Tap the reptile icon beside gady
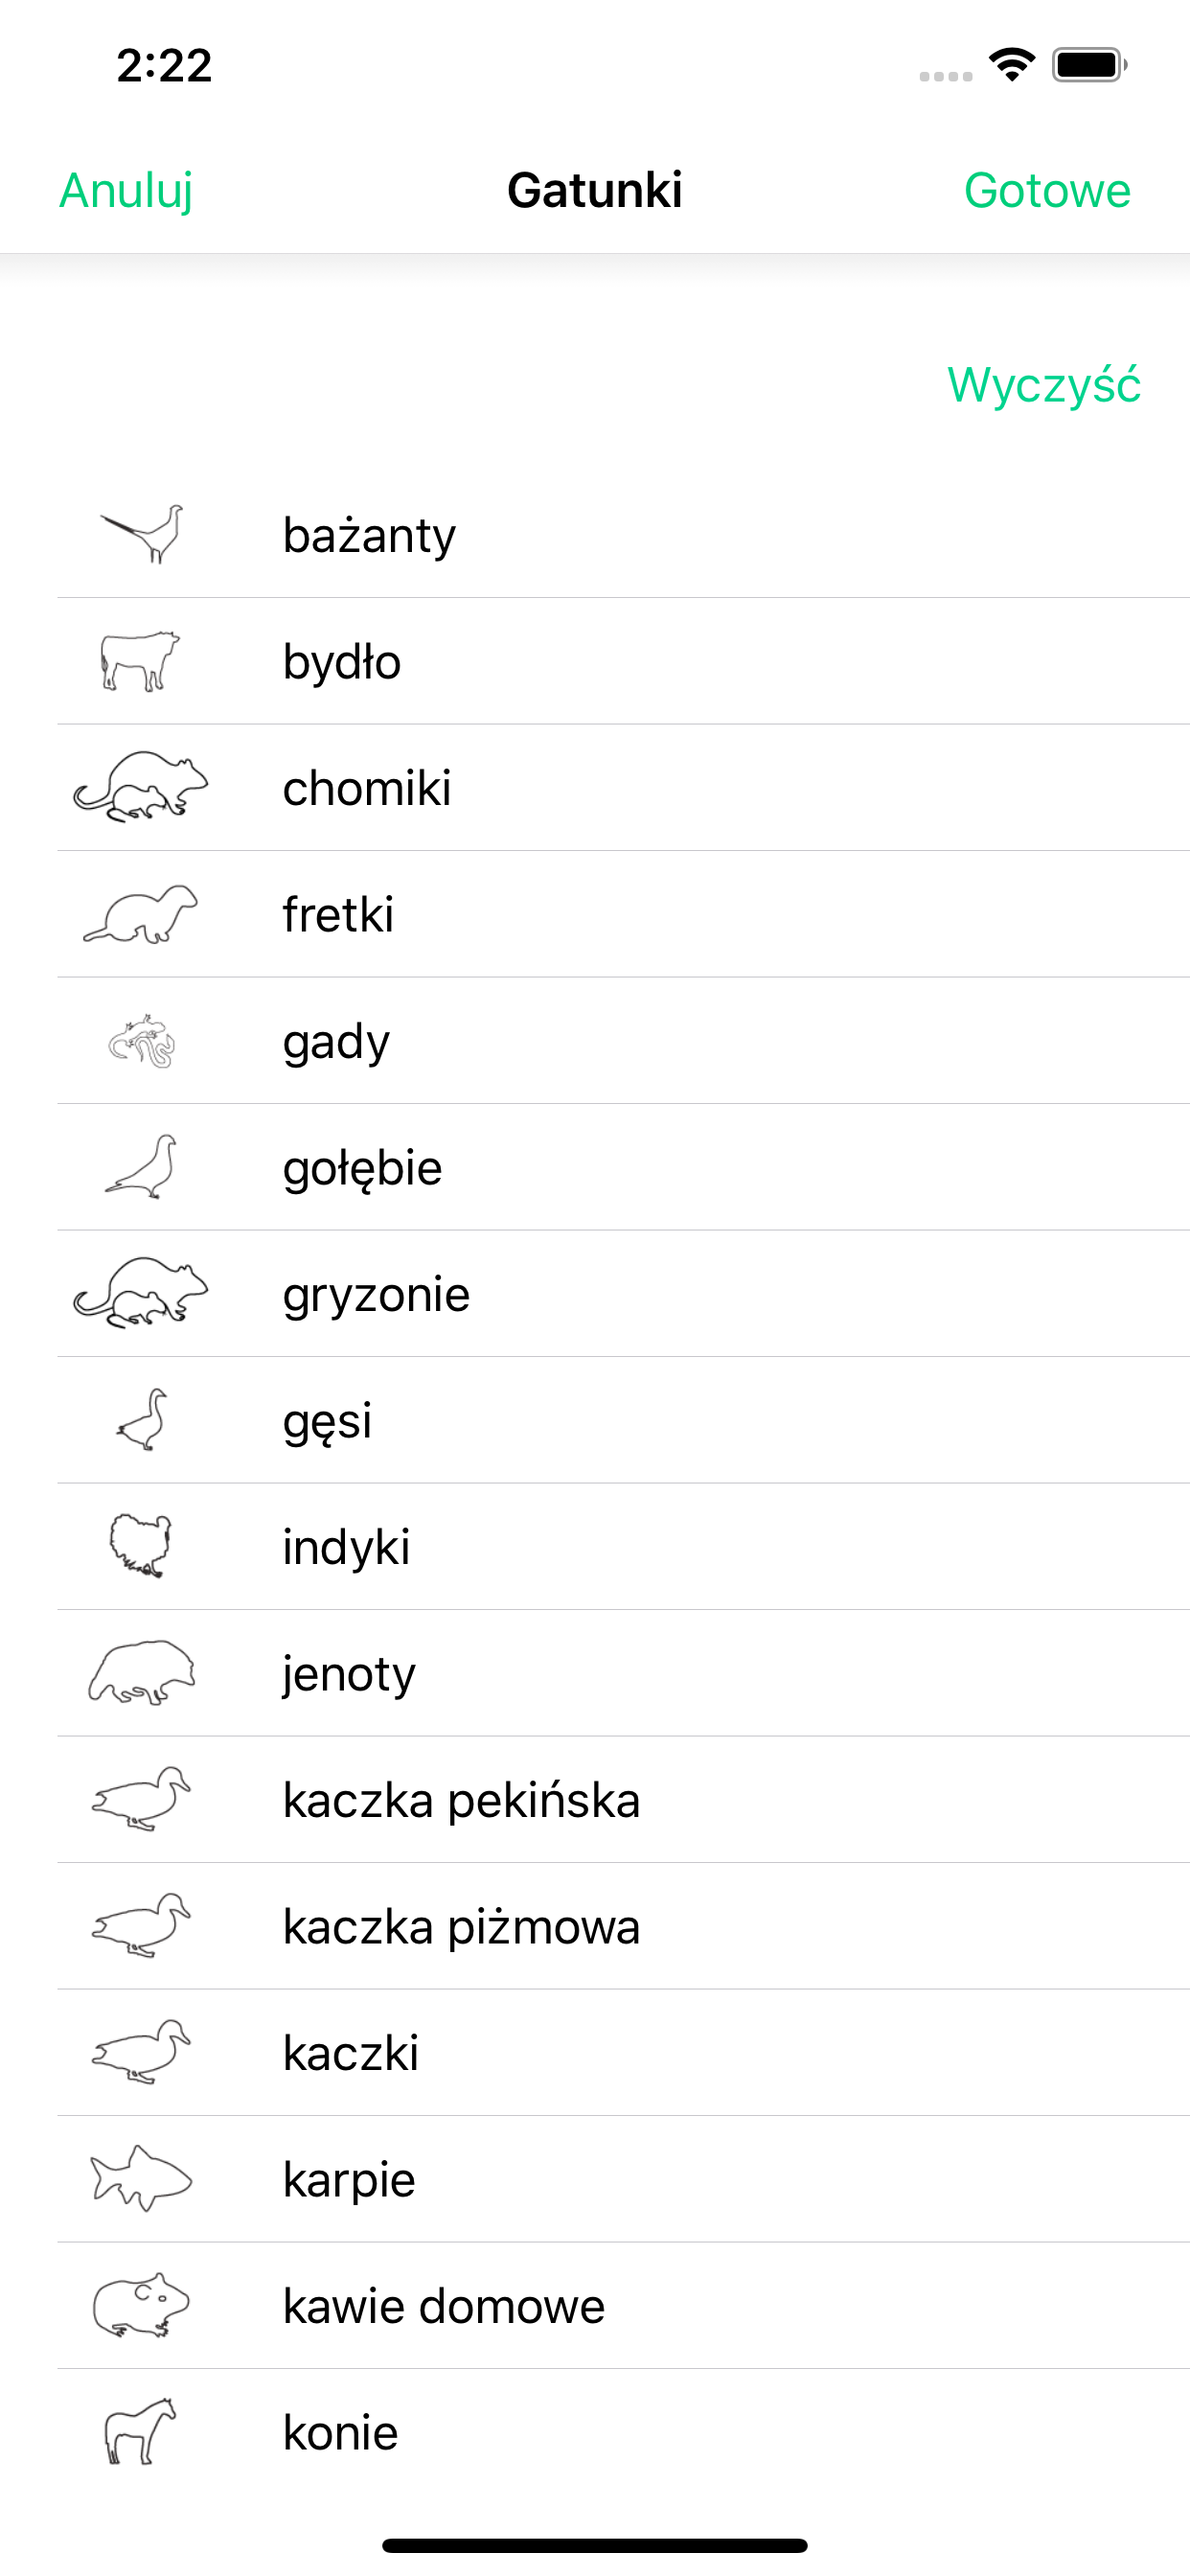Screen dimensions: 1190x2576 (x=141, y=1041)
